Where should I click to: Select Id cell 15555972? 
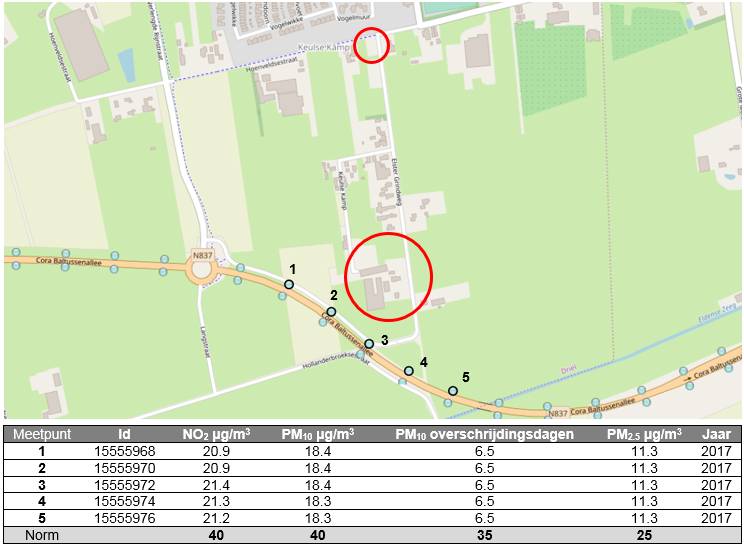pos(125,485)
